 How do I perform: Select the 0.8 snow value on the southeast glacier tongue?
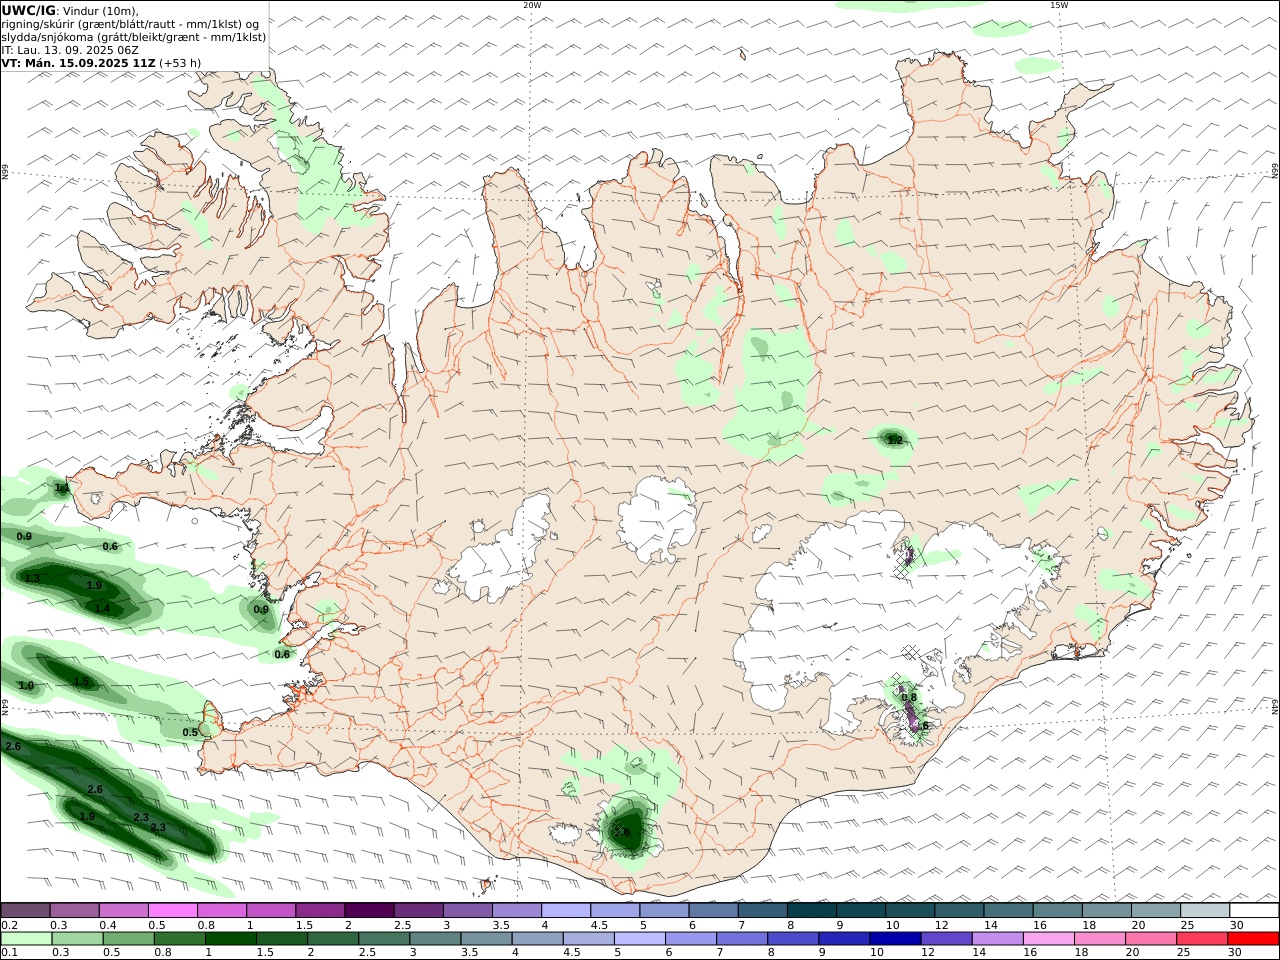[x=910, y=698]
